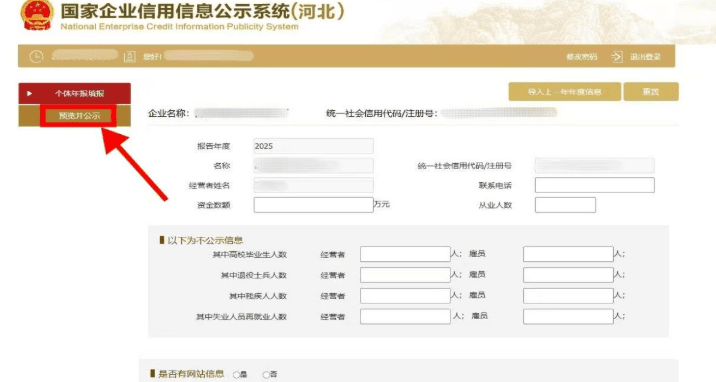This screenshot has width=716, height=382.
Task: Open the 修改密码 link
Action: (x=582, y=57)
